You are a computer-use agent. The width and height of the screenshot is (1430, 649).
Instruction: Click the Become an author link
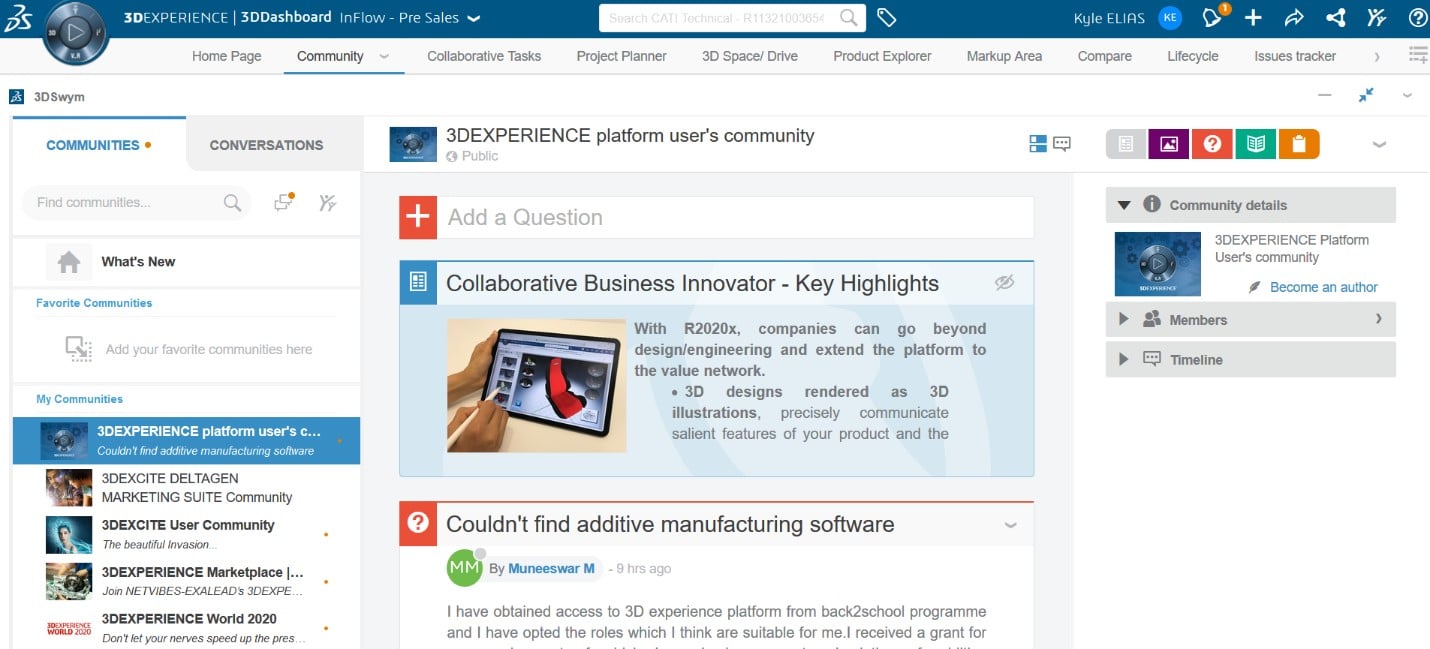(x=1324, y=287)
